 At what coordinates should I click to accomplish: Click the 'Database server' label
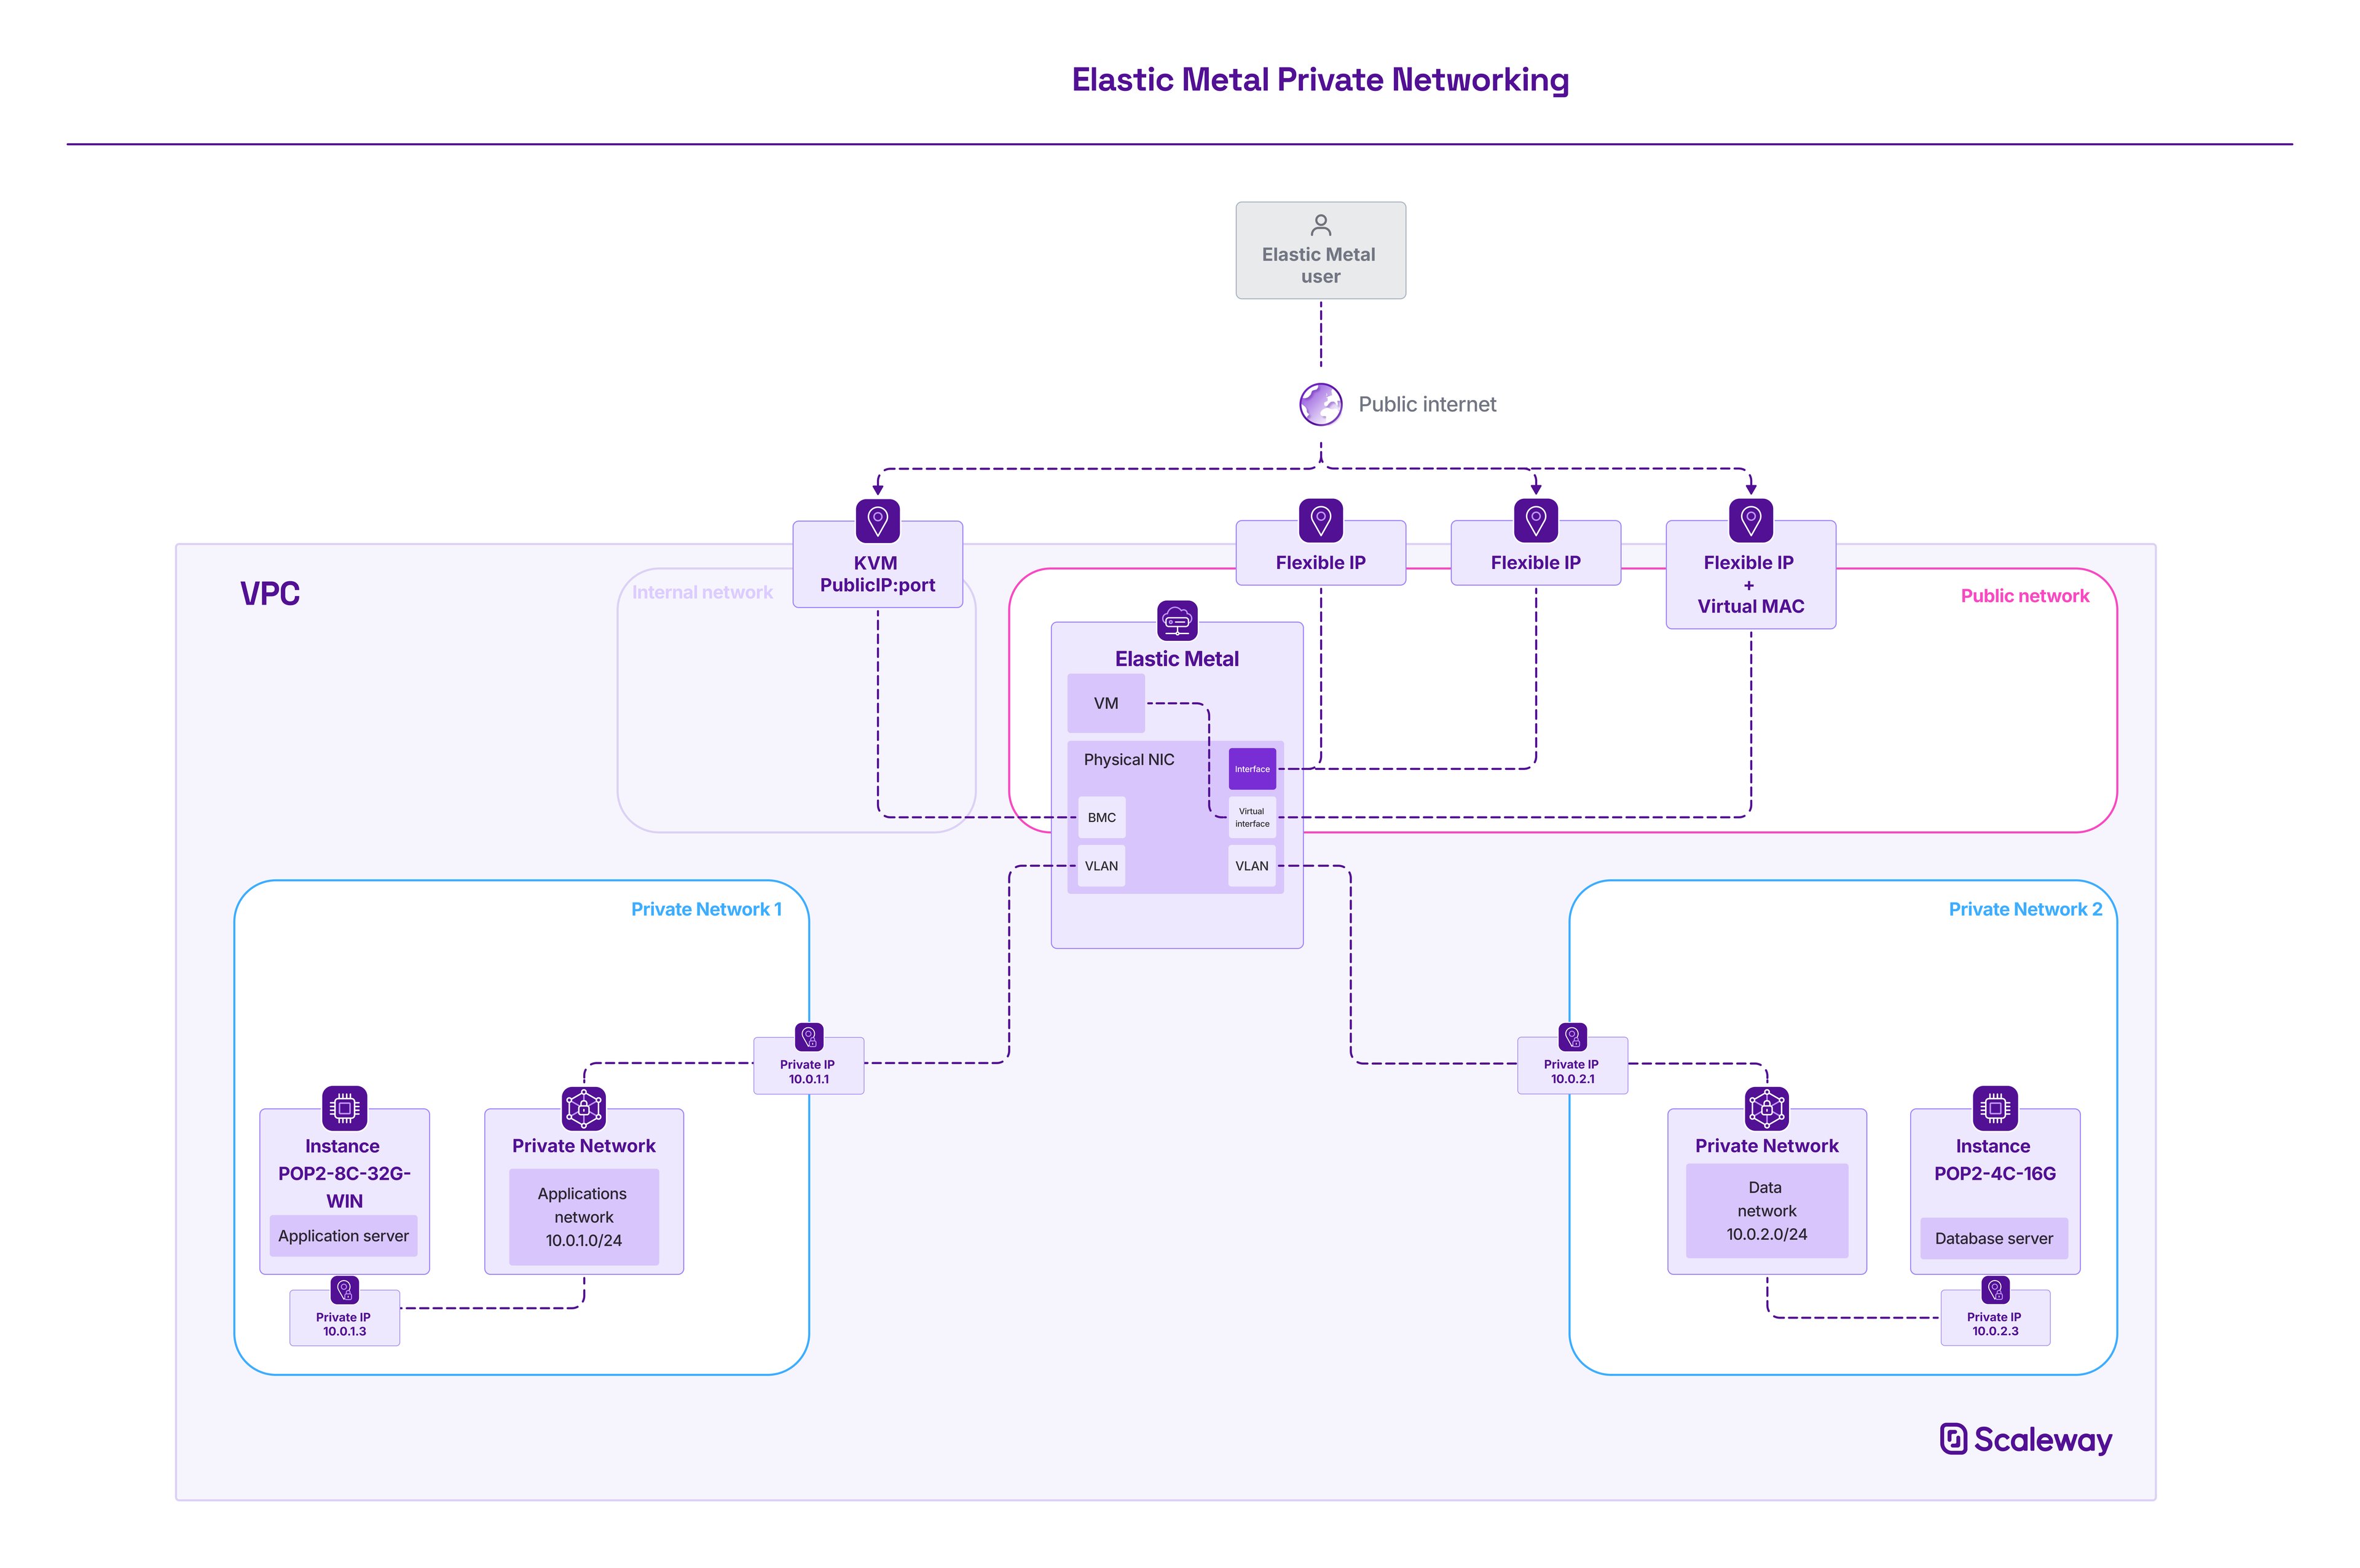[x=1994, y=1238]
